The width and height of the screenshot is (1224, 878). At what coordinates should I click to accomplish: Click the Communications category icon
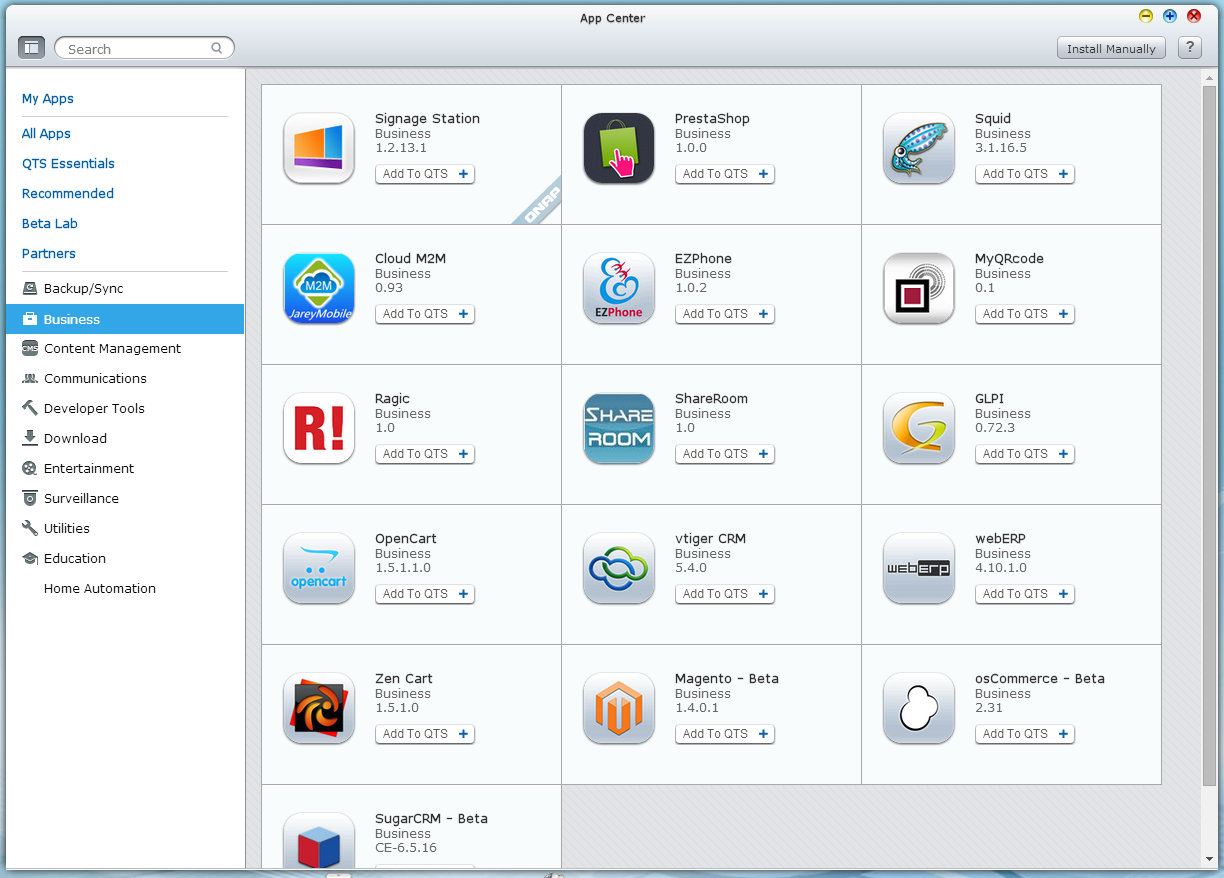point(30,378)
